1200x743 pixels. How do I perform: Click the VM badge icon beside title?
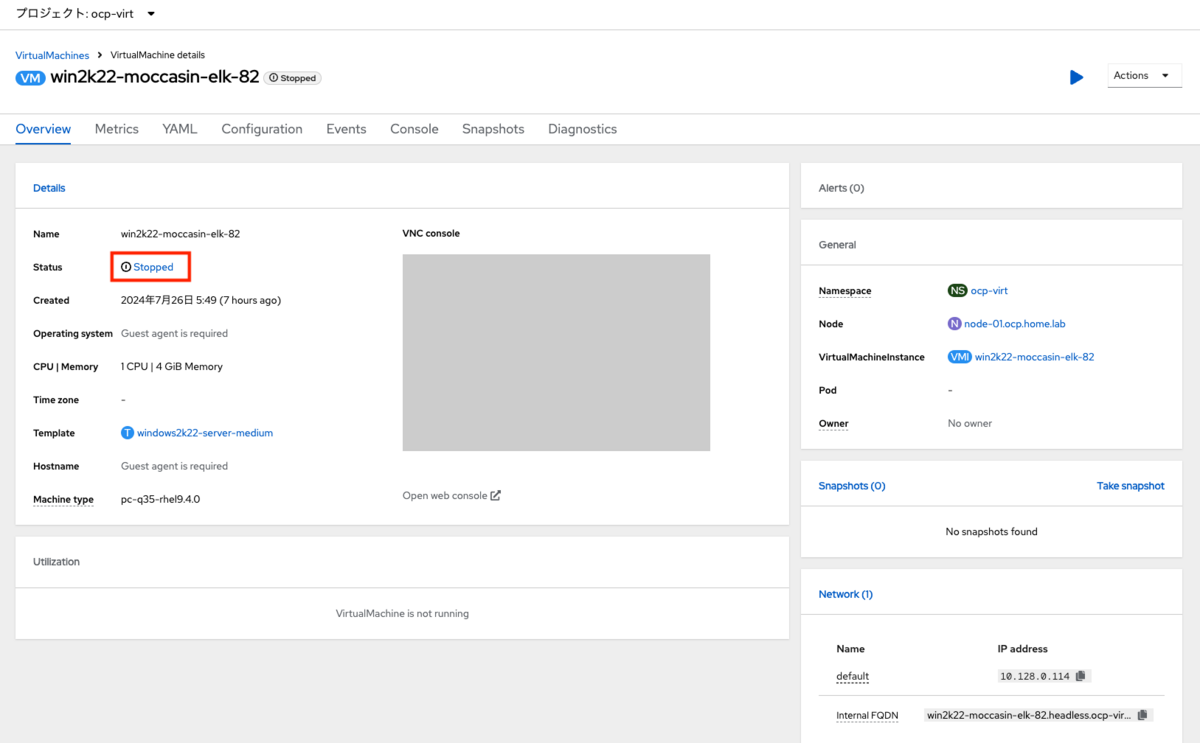(x=31, y=78)
